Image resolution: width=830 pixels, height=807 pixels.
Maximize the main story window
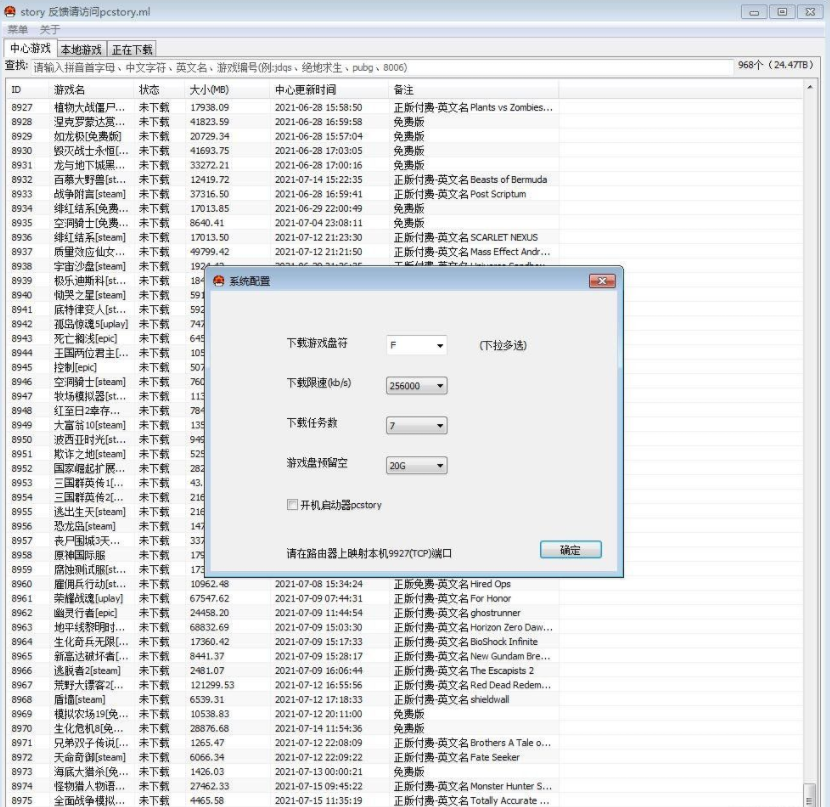coord(782,11)
